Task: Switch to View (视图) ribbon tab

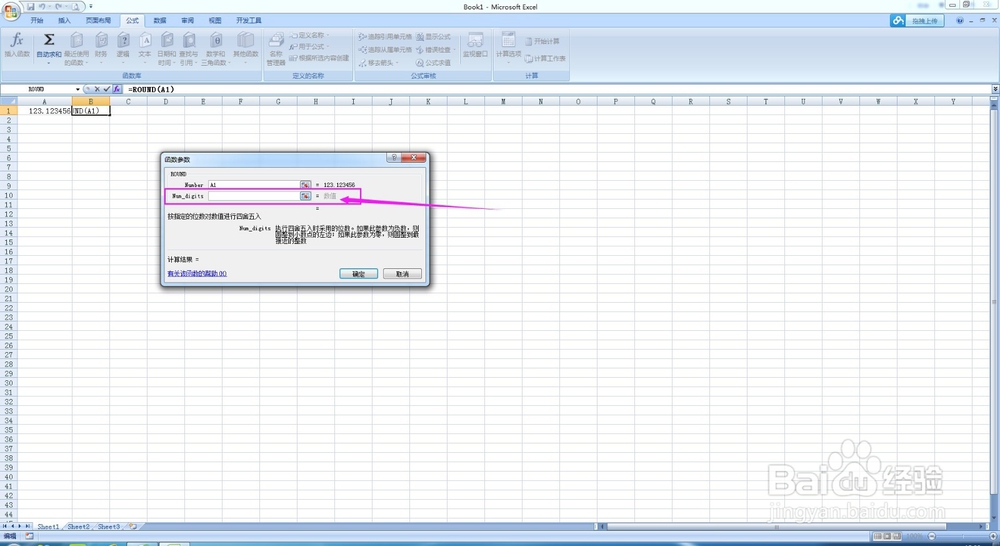Action: click(x=215, y=20)
